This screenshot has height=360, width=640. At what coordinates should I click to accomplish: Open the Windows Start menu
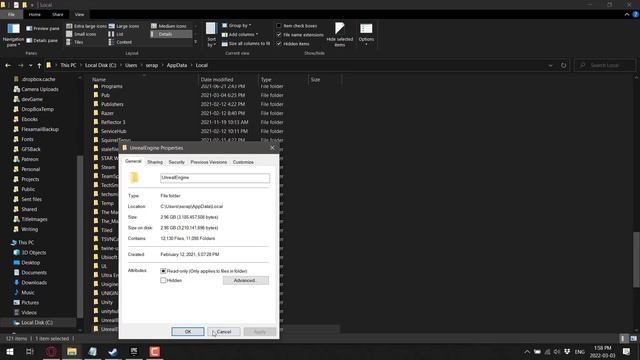[x=9, y=351]
